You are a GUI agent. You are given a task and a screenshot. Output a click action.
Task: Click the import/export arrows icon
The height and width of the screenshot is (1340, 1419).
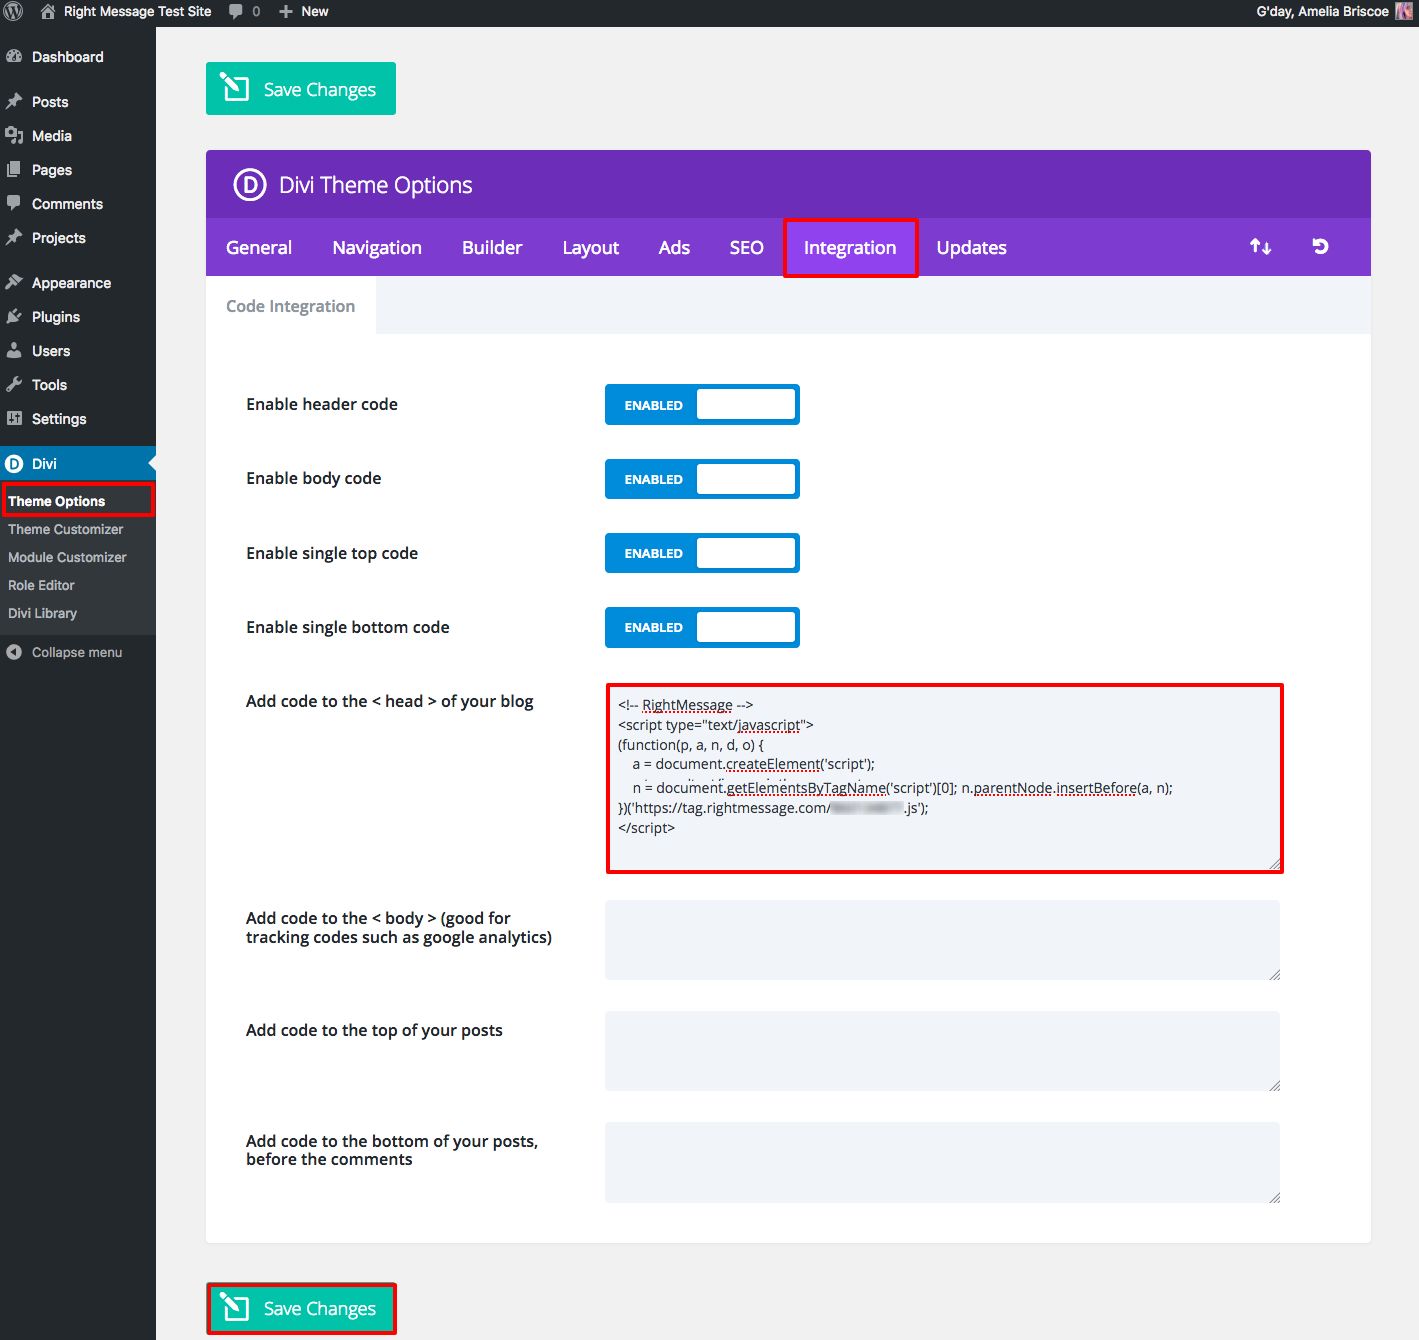(x=1261, y=246)
